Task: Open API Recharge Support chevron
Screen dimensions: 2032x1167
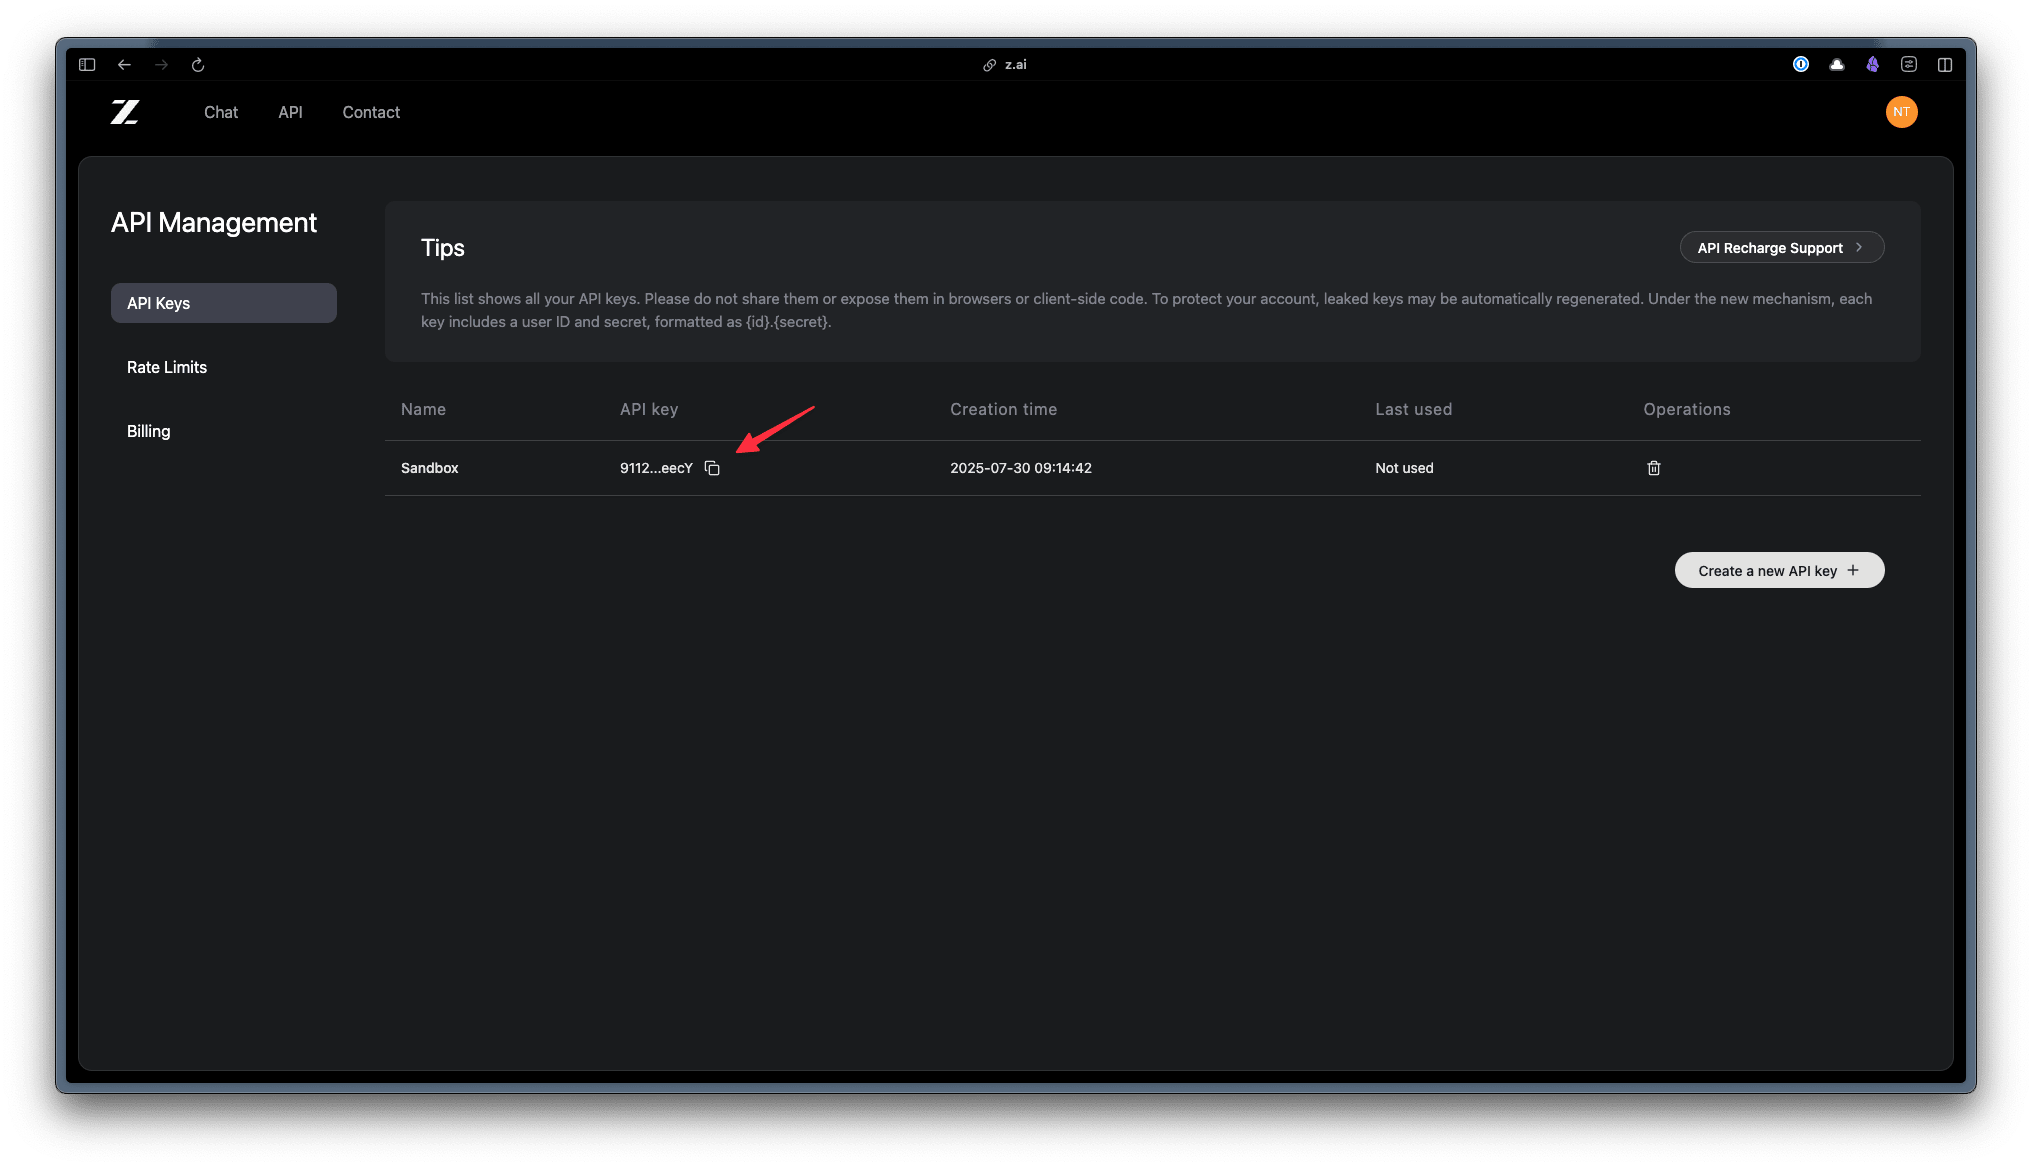Action: (1859, 247)
